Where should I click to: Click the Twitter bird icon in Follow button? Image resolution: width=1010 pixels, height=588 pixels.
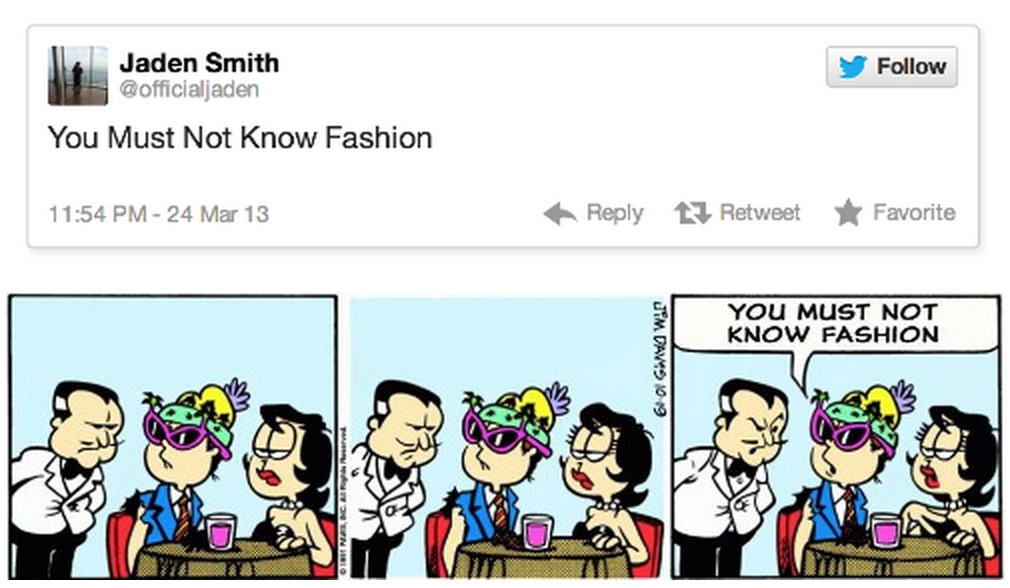pyautogui.click(x=853, y=66)
